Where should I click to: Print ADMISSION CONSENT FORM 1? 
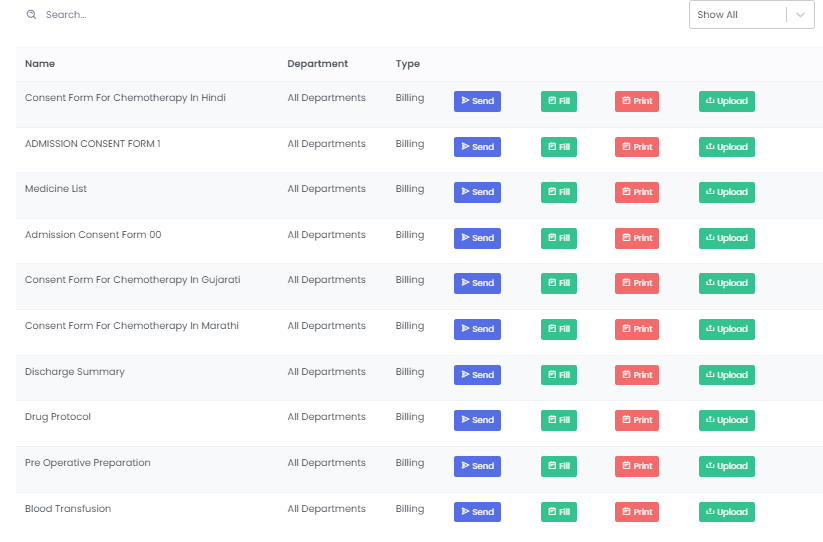tap(637, 147)
